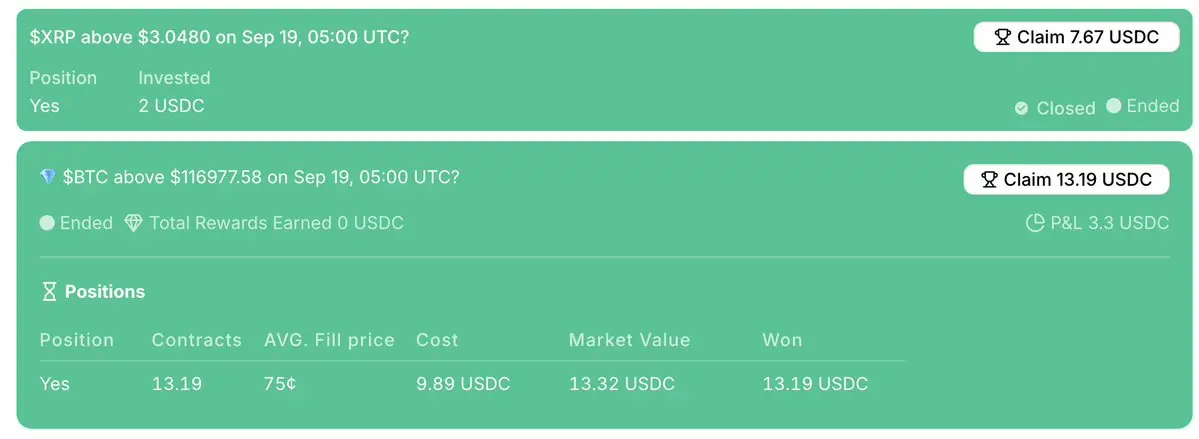The width and height of the screenshot is (1199, 439).
Task: Click the hourglass icon beside Positions
Action: point(49,291)
